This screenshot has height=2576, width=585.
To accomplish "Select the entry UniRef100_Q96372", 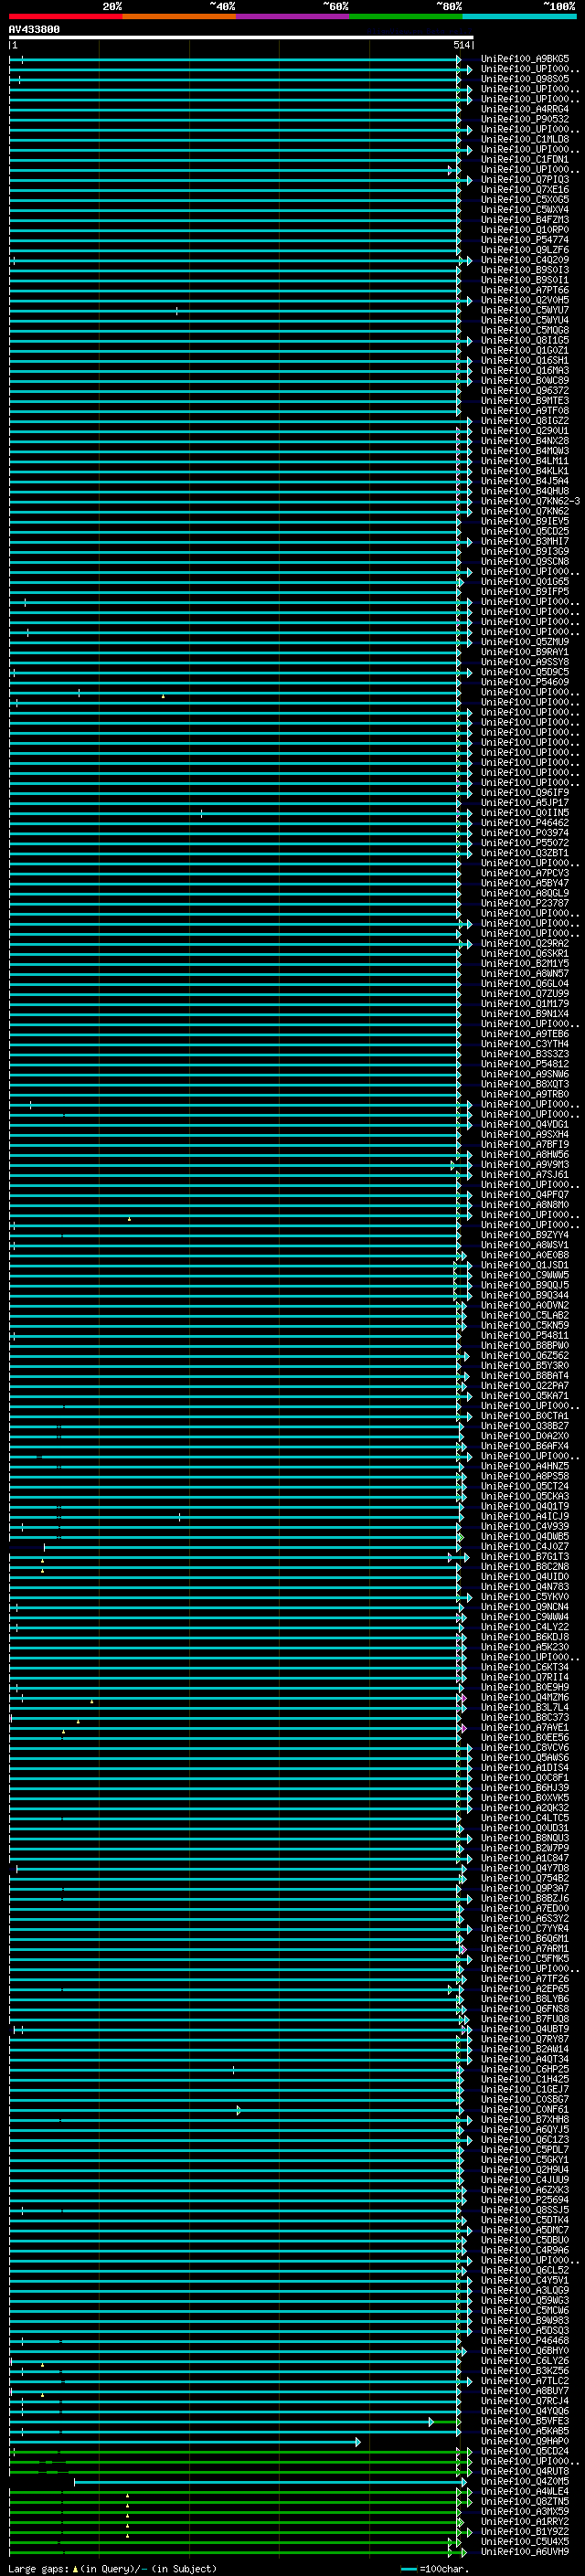I will (525, 391).
